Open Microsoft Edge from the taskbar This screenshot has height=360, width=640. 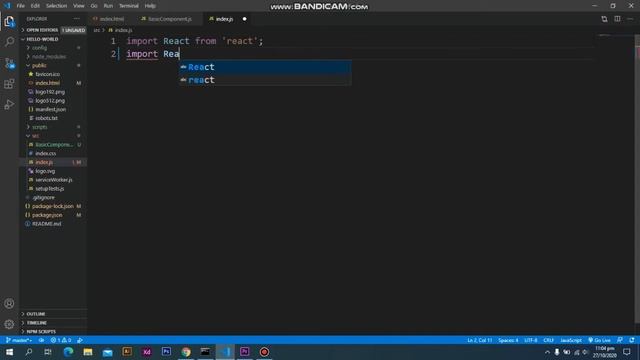[68, 352]
